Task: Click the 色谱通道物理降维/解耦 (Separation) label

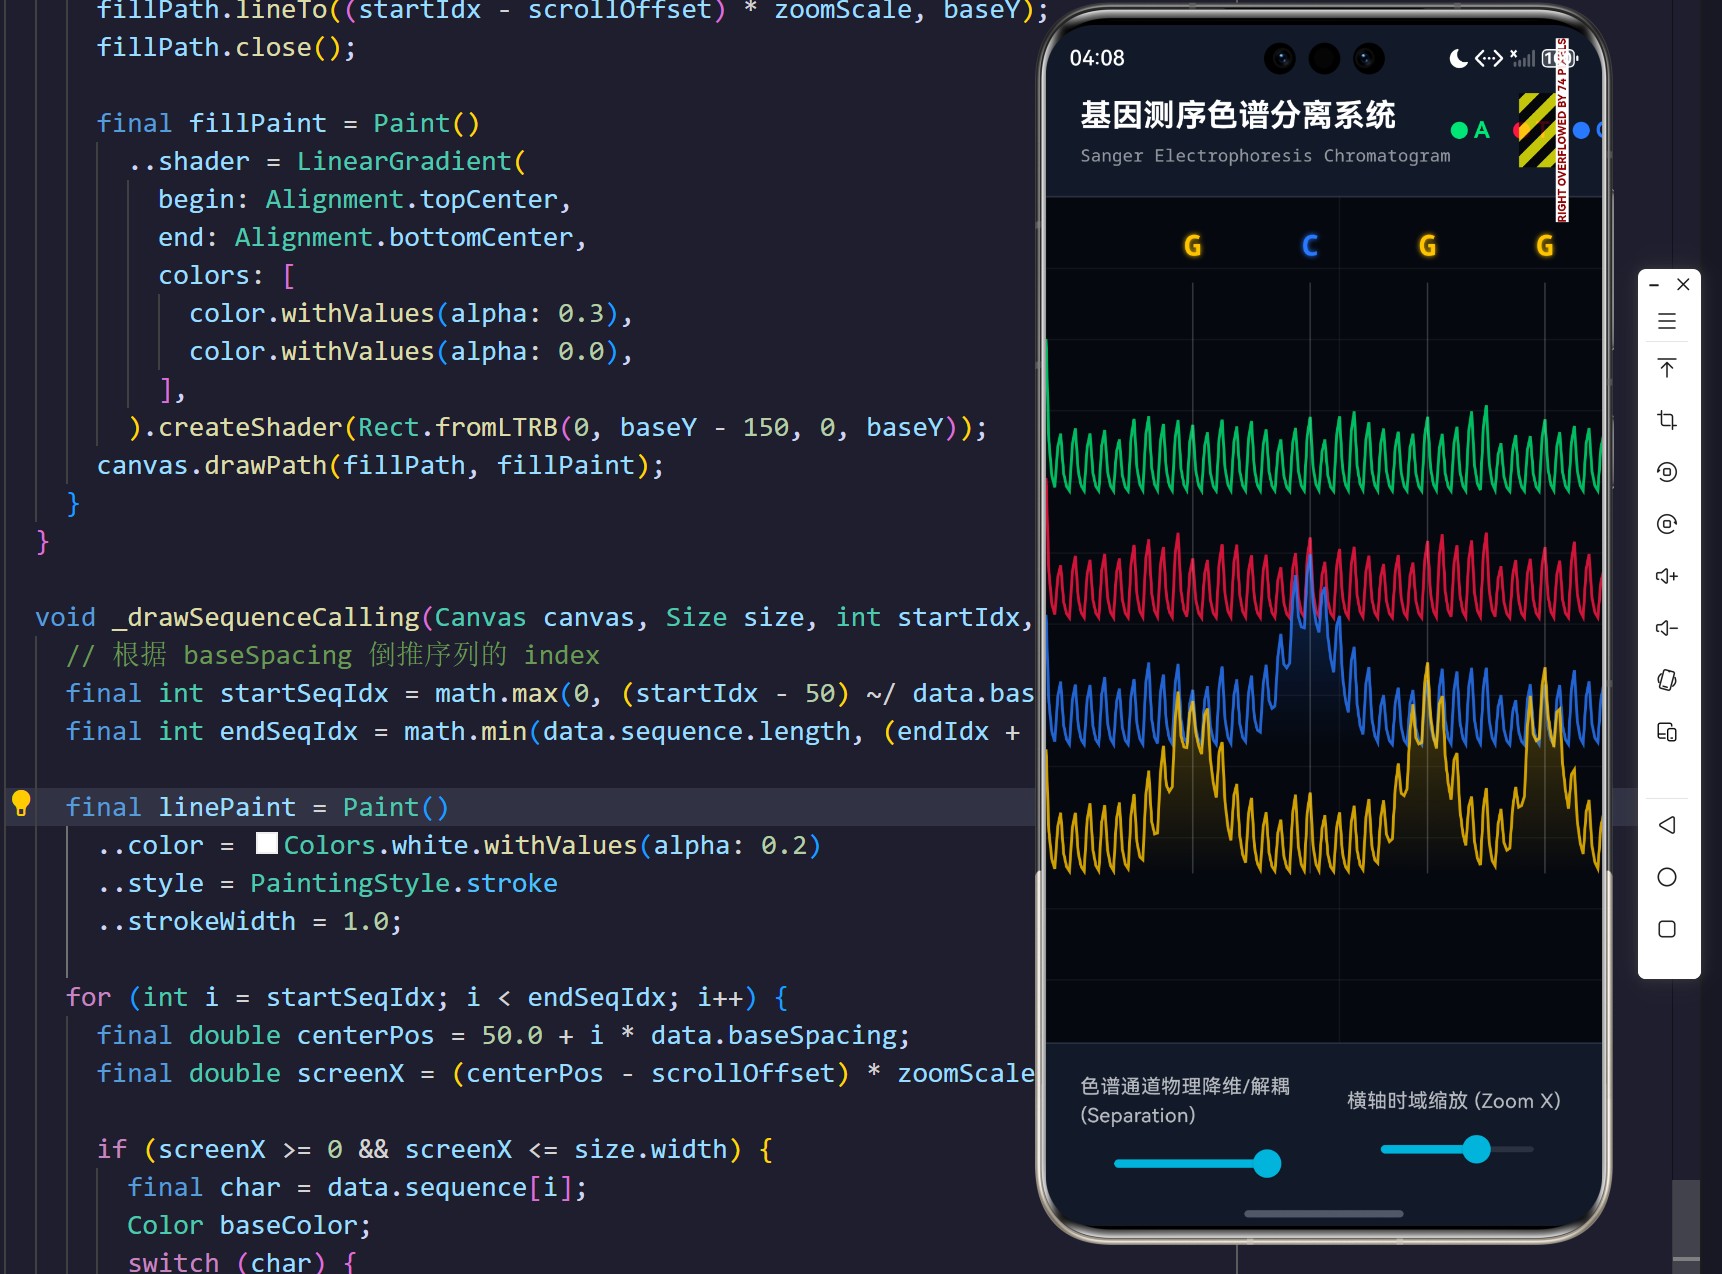Action: (x=1185, y=1100)
